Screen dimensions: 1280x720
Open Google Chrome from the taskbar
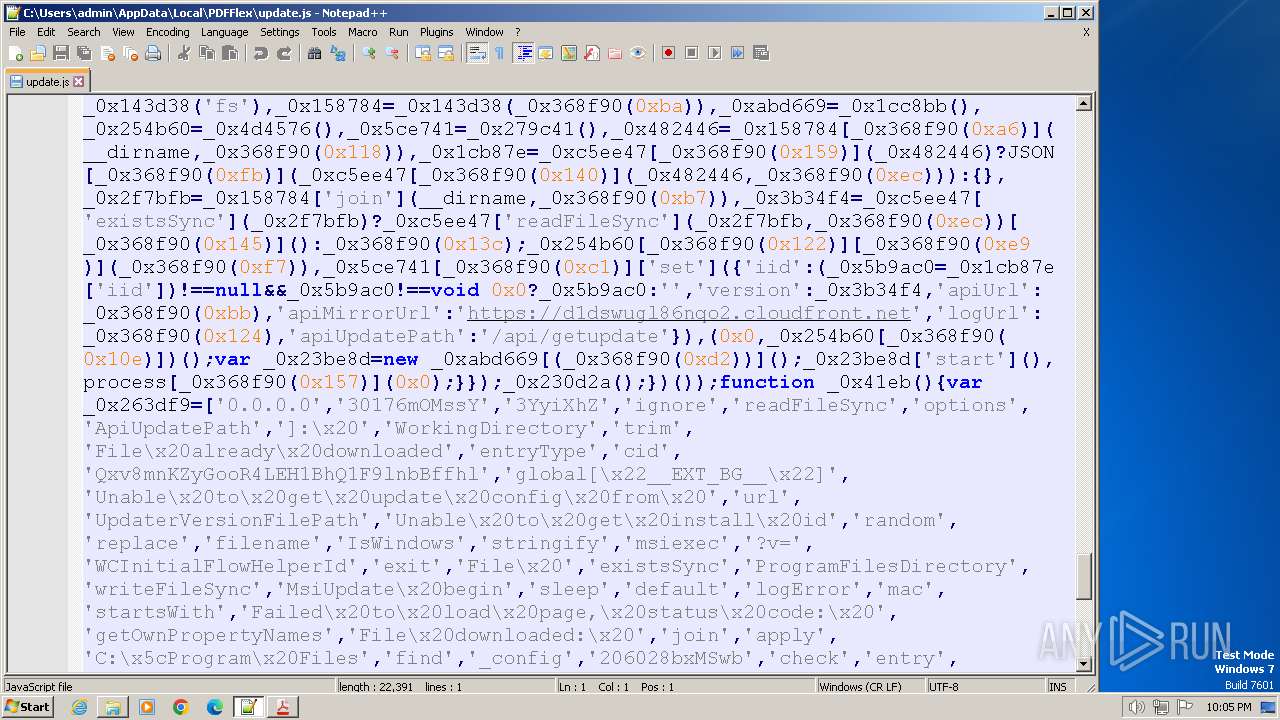pos(181,707)
